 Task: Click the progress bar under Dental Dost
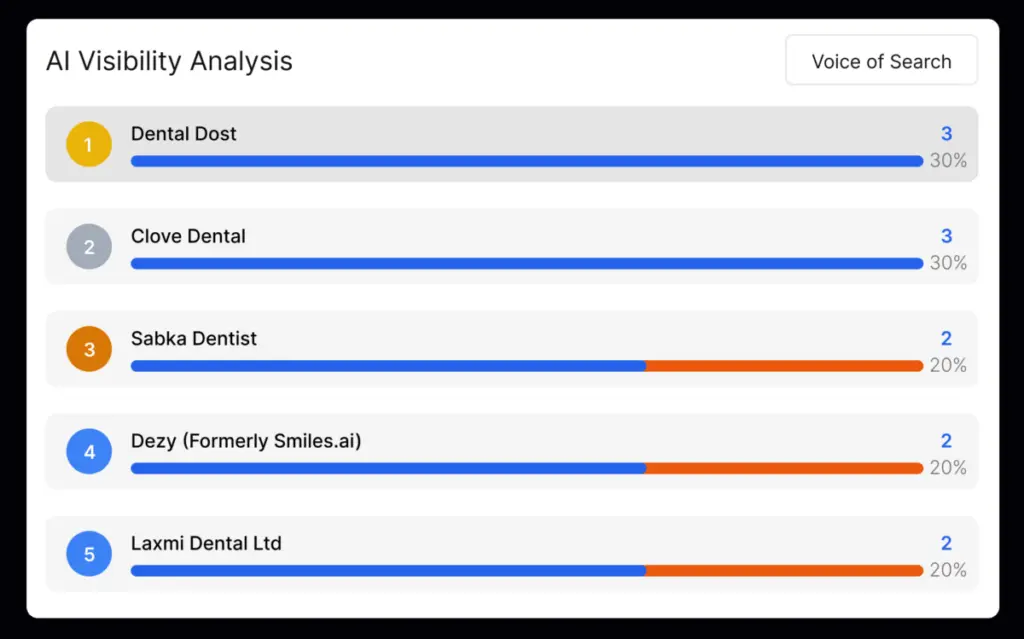(525, 160)
